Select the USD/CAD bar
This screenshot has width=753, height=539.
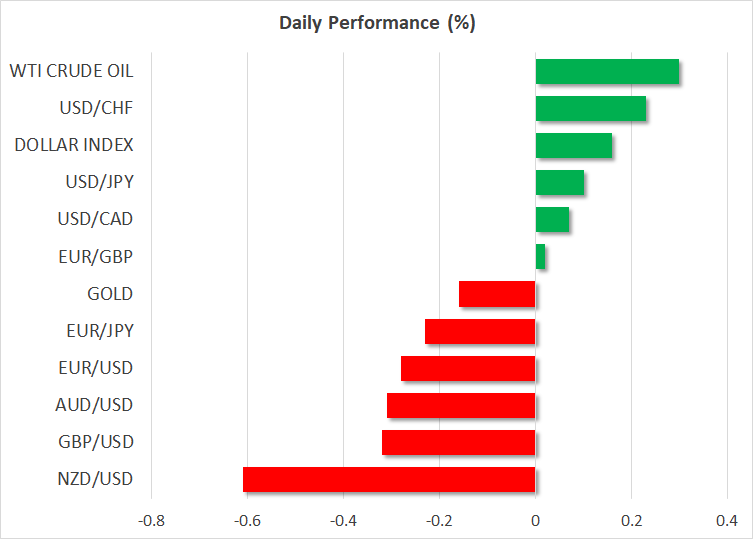552,220
